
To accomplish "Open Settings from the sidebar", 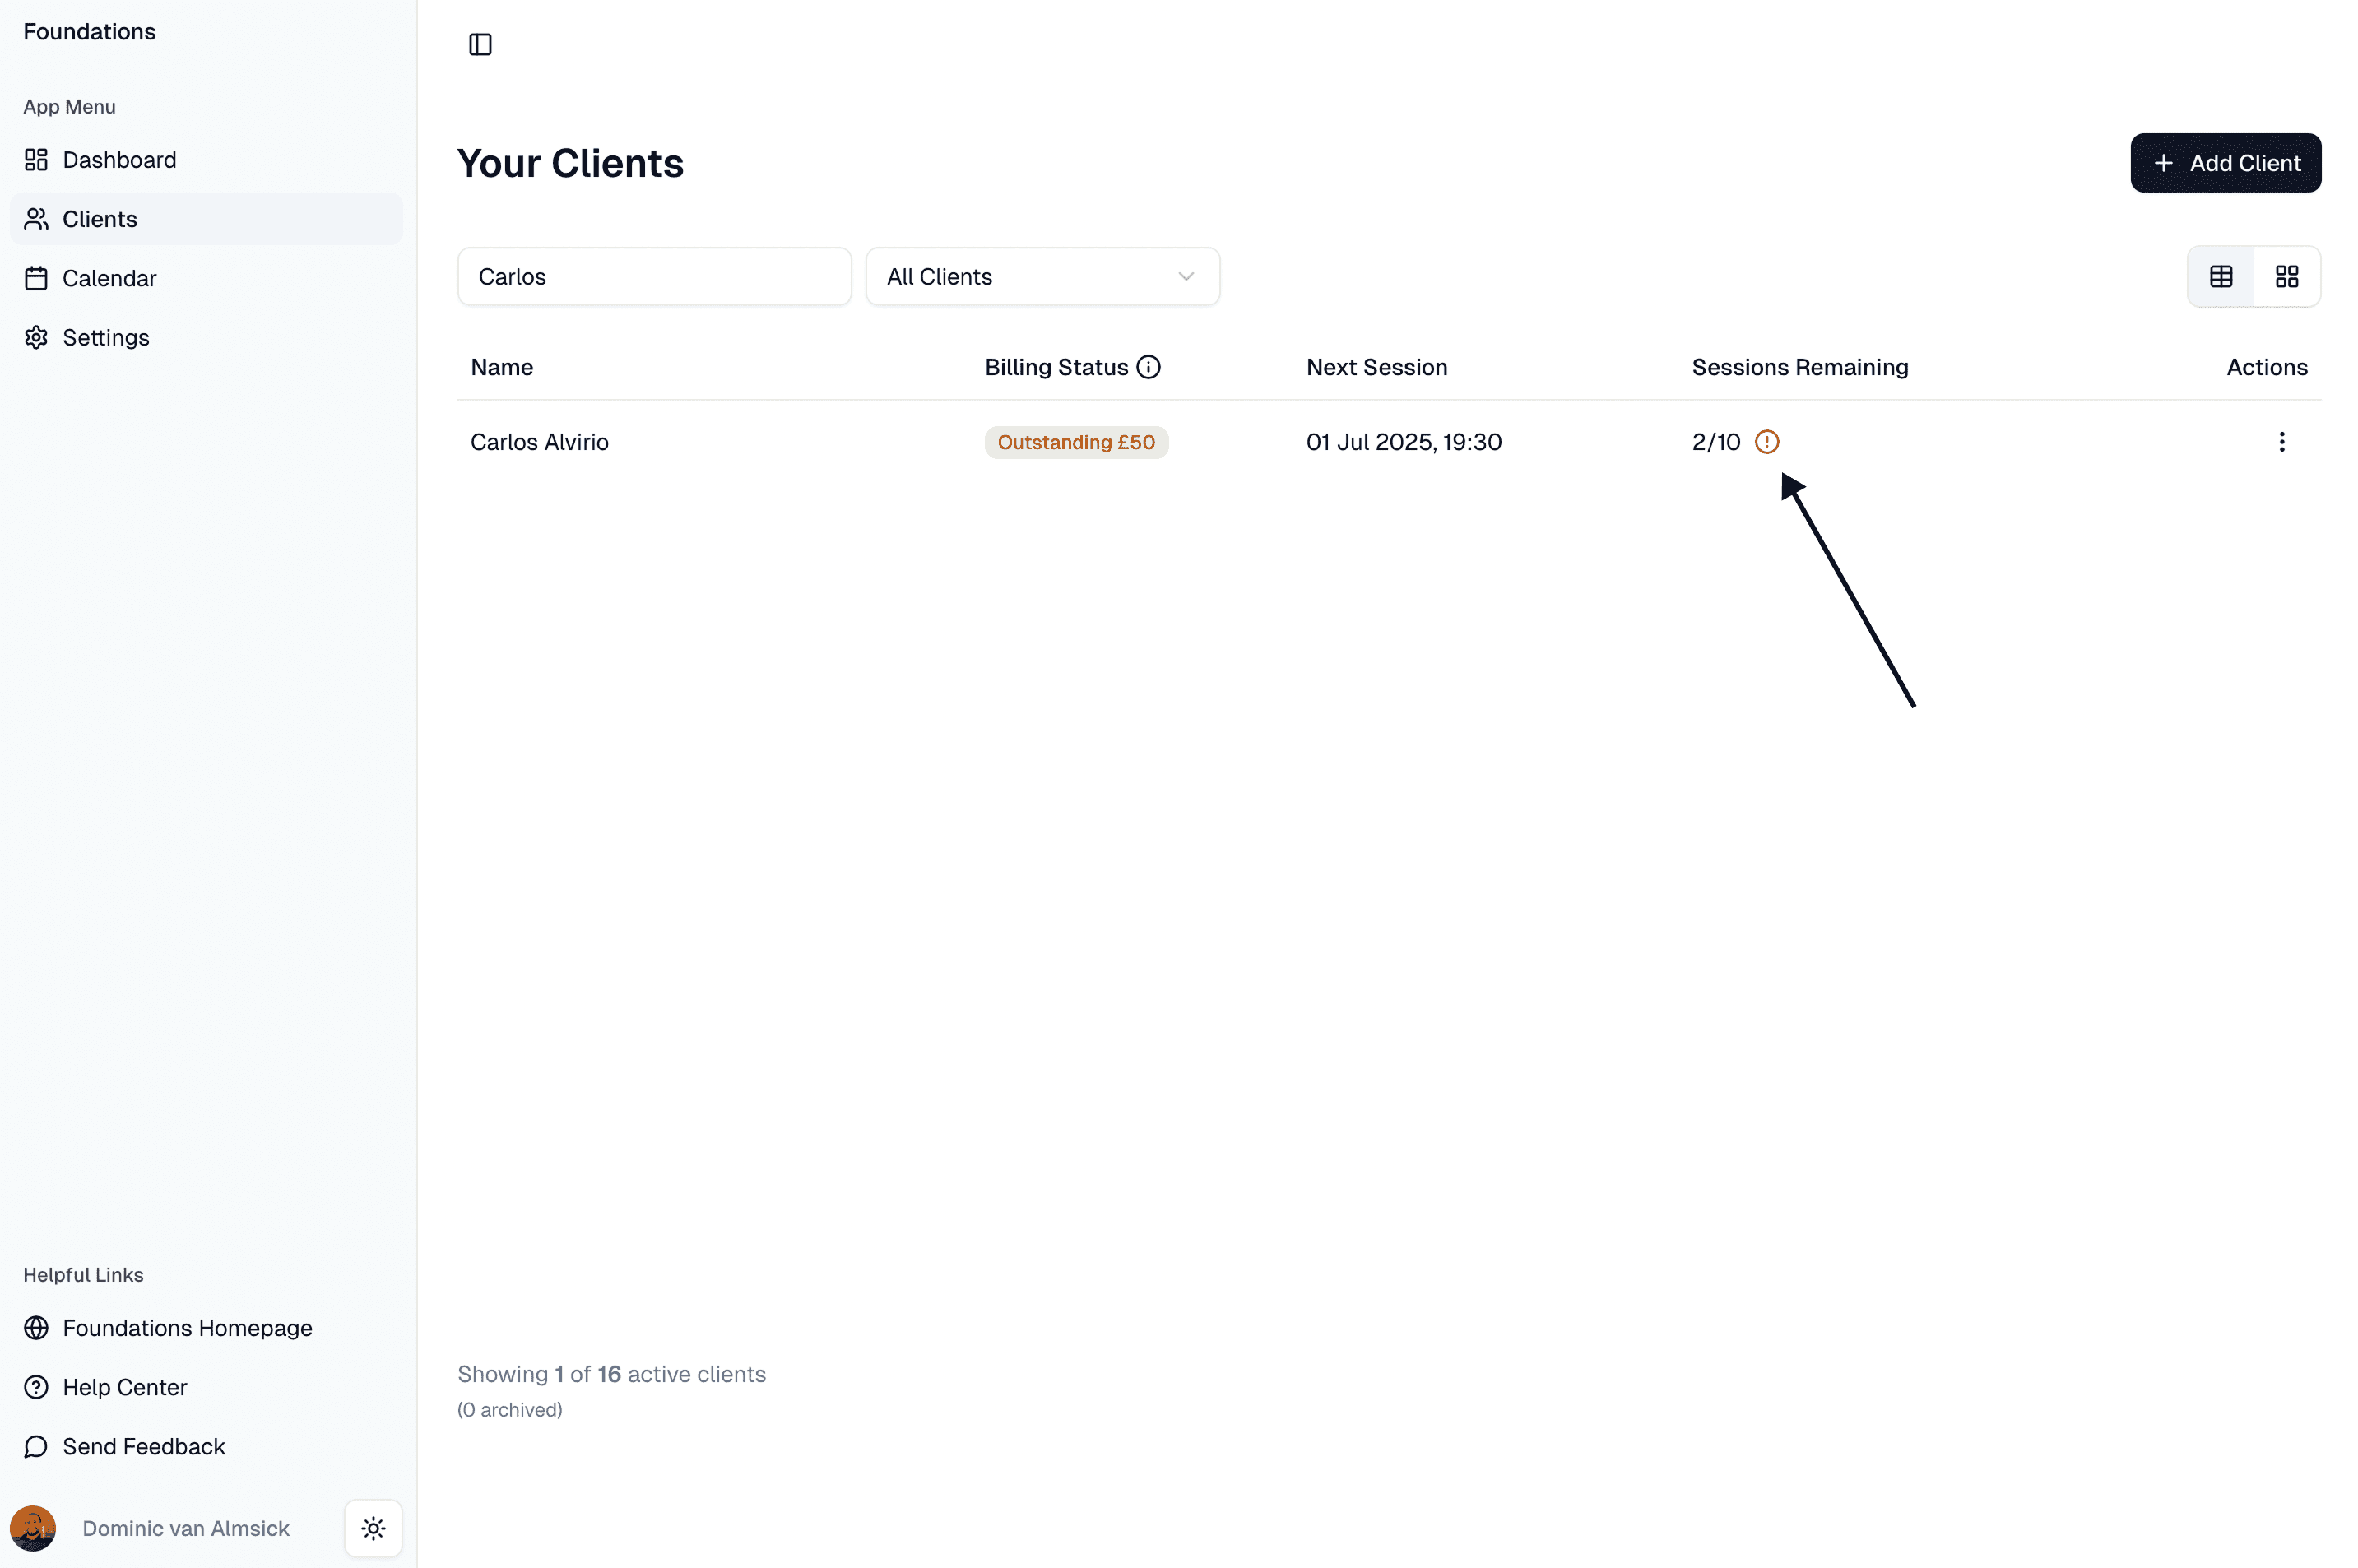I will click(105, 337).
